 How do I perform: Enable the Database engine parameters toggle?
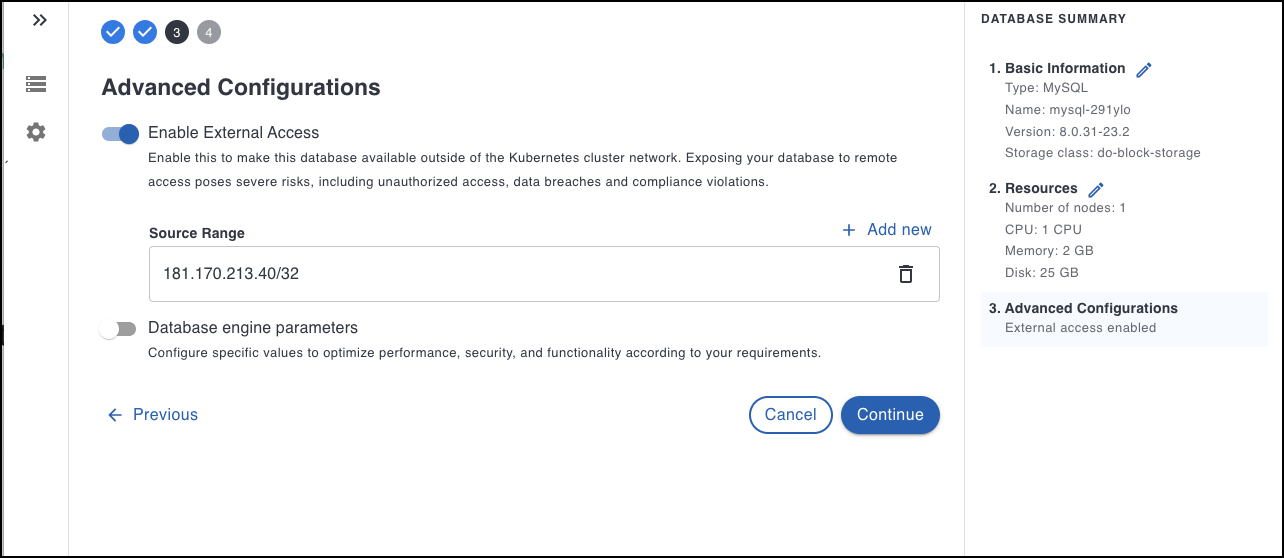click(x=118, y=329)
